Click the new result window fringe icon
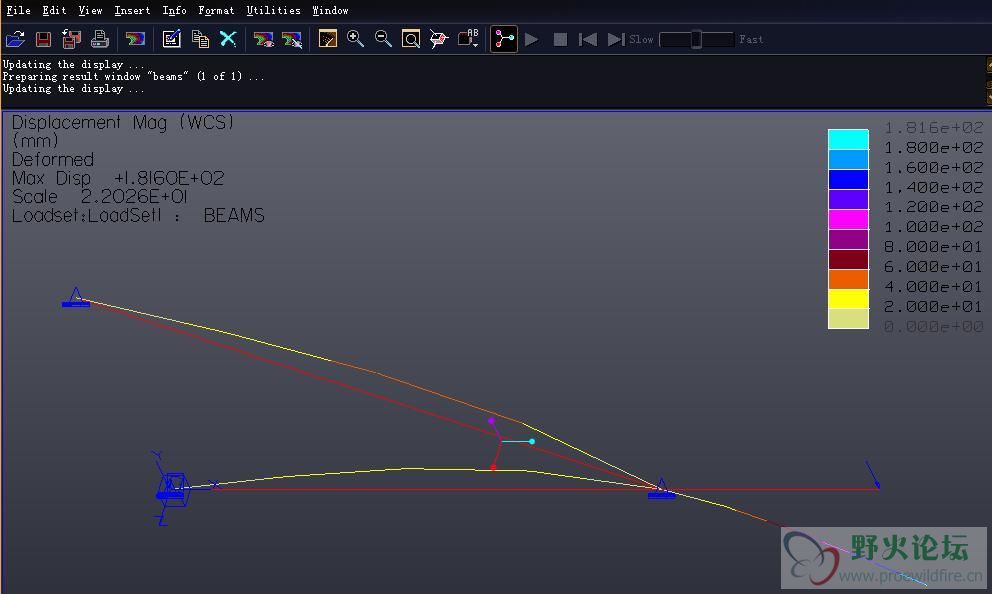This screenshot has width=992, height=594. point(135,39)
